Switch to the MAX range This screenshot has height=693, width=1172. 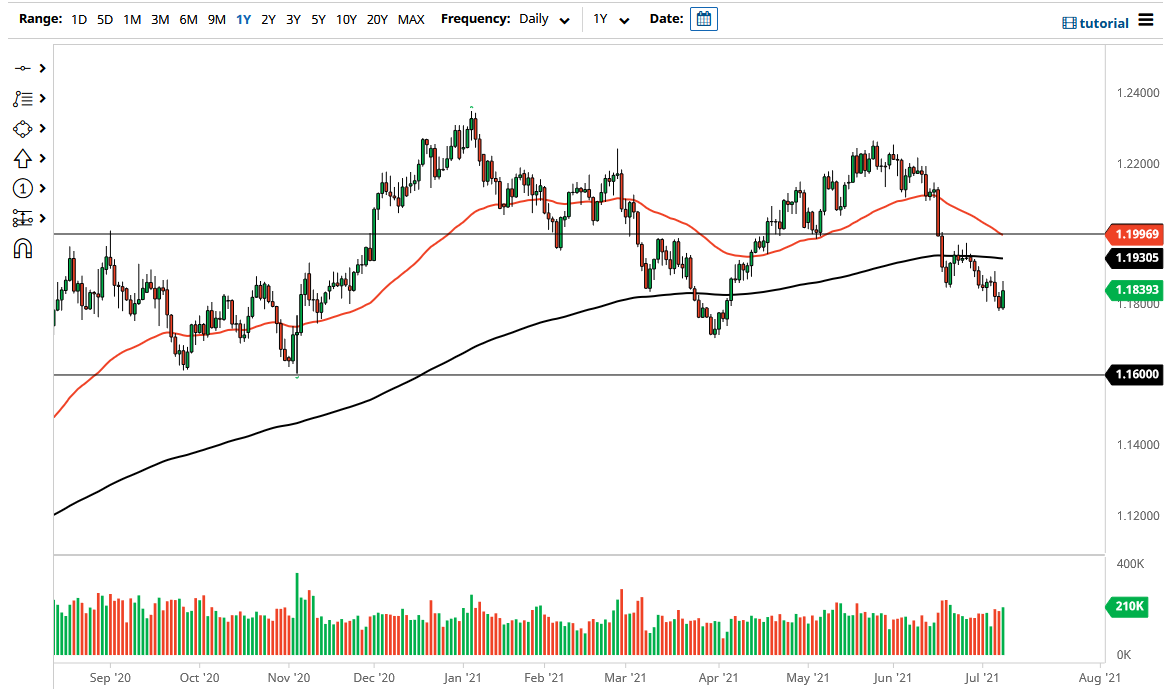[410, 18]
